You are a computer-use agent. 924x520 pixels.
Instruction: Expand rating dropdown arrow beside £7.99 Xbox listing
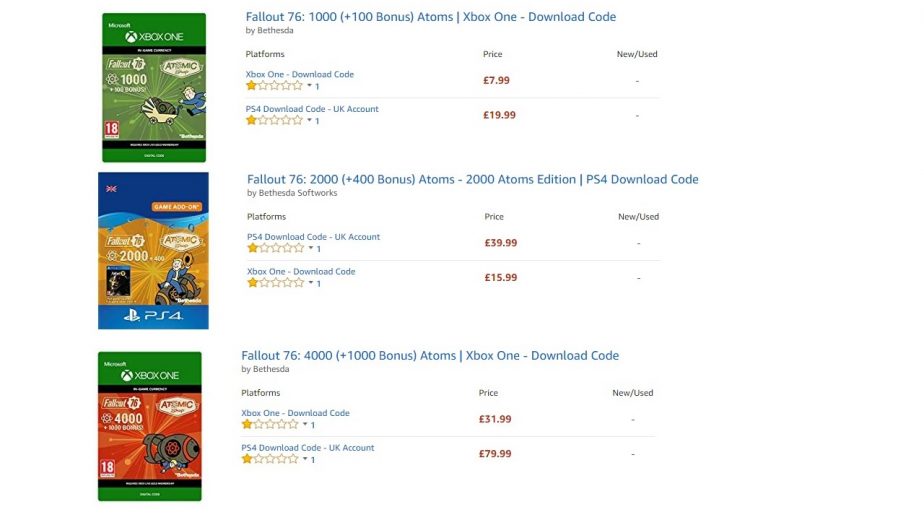point(309,85)
